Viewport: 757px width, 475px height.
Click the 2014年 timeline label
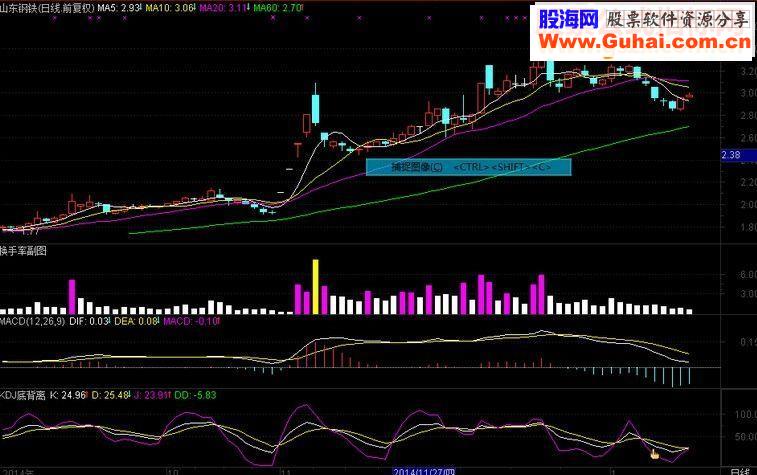(x=17, y=472)
